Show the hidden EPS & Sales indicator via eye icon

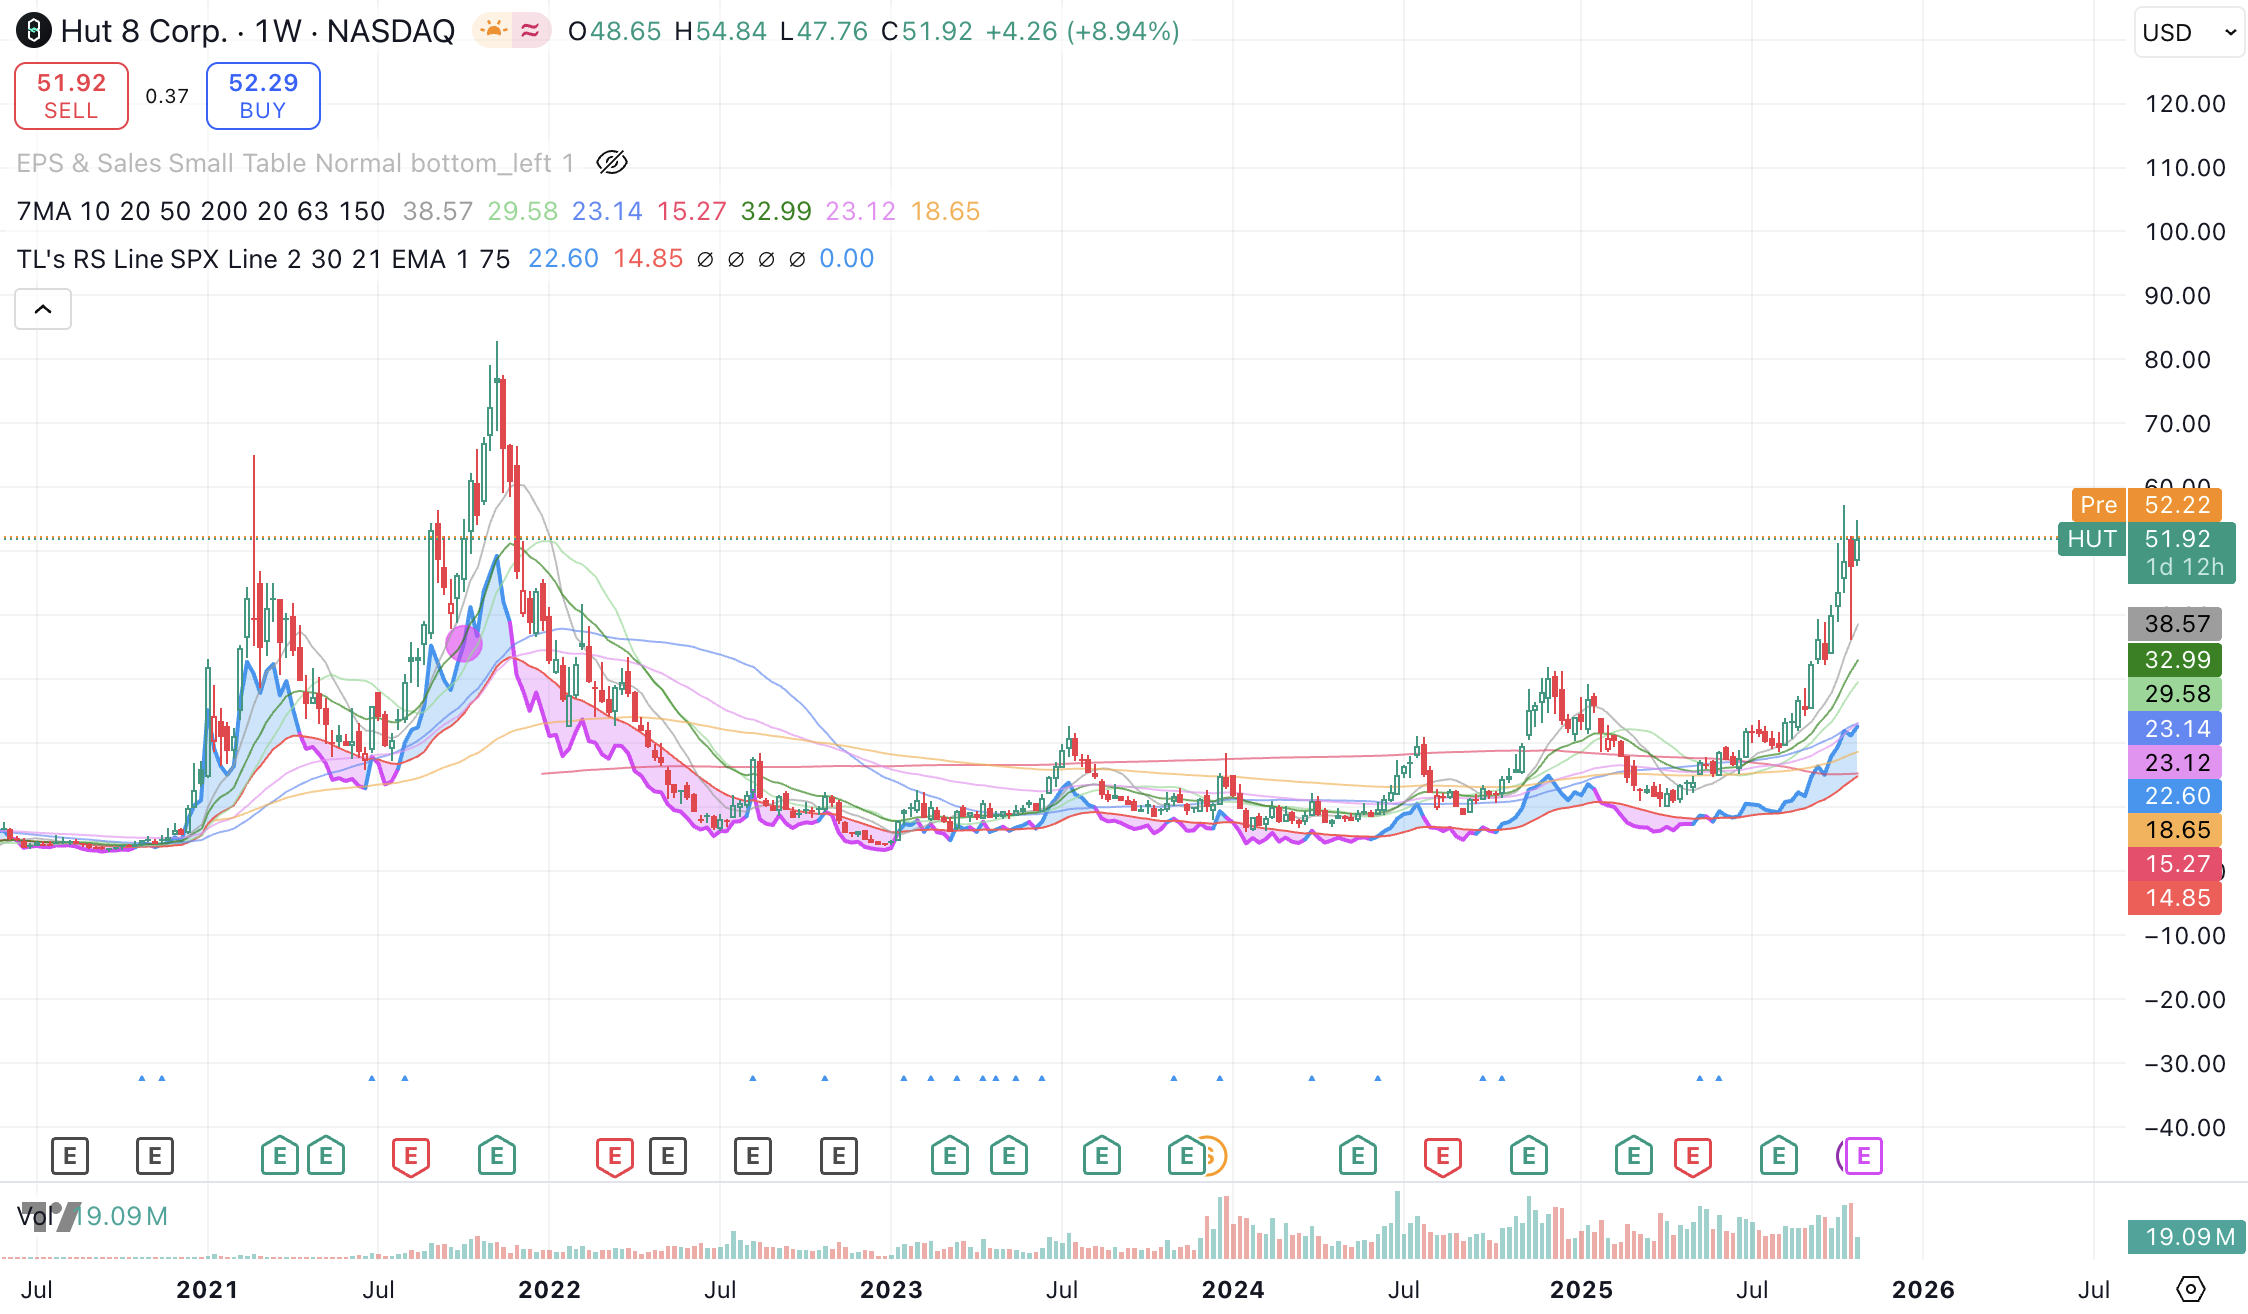611,162
